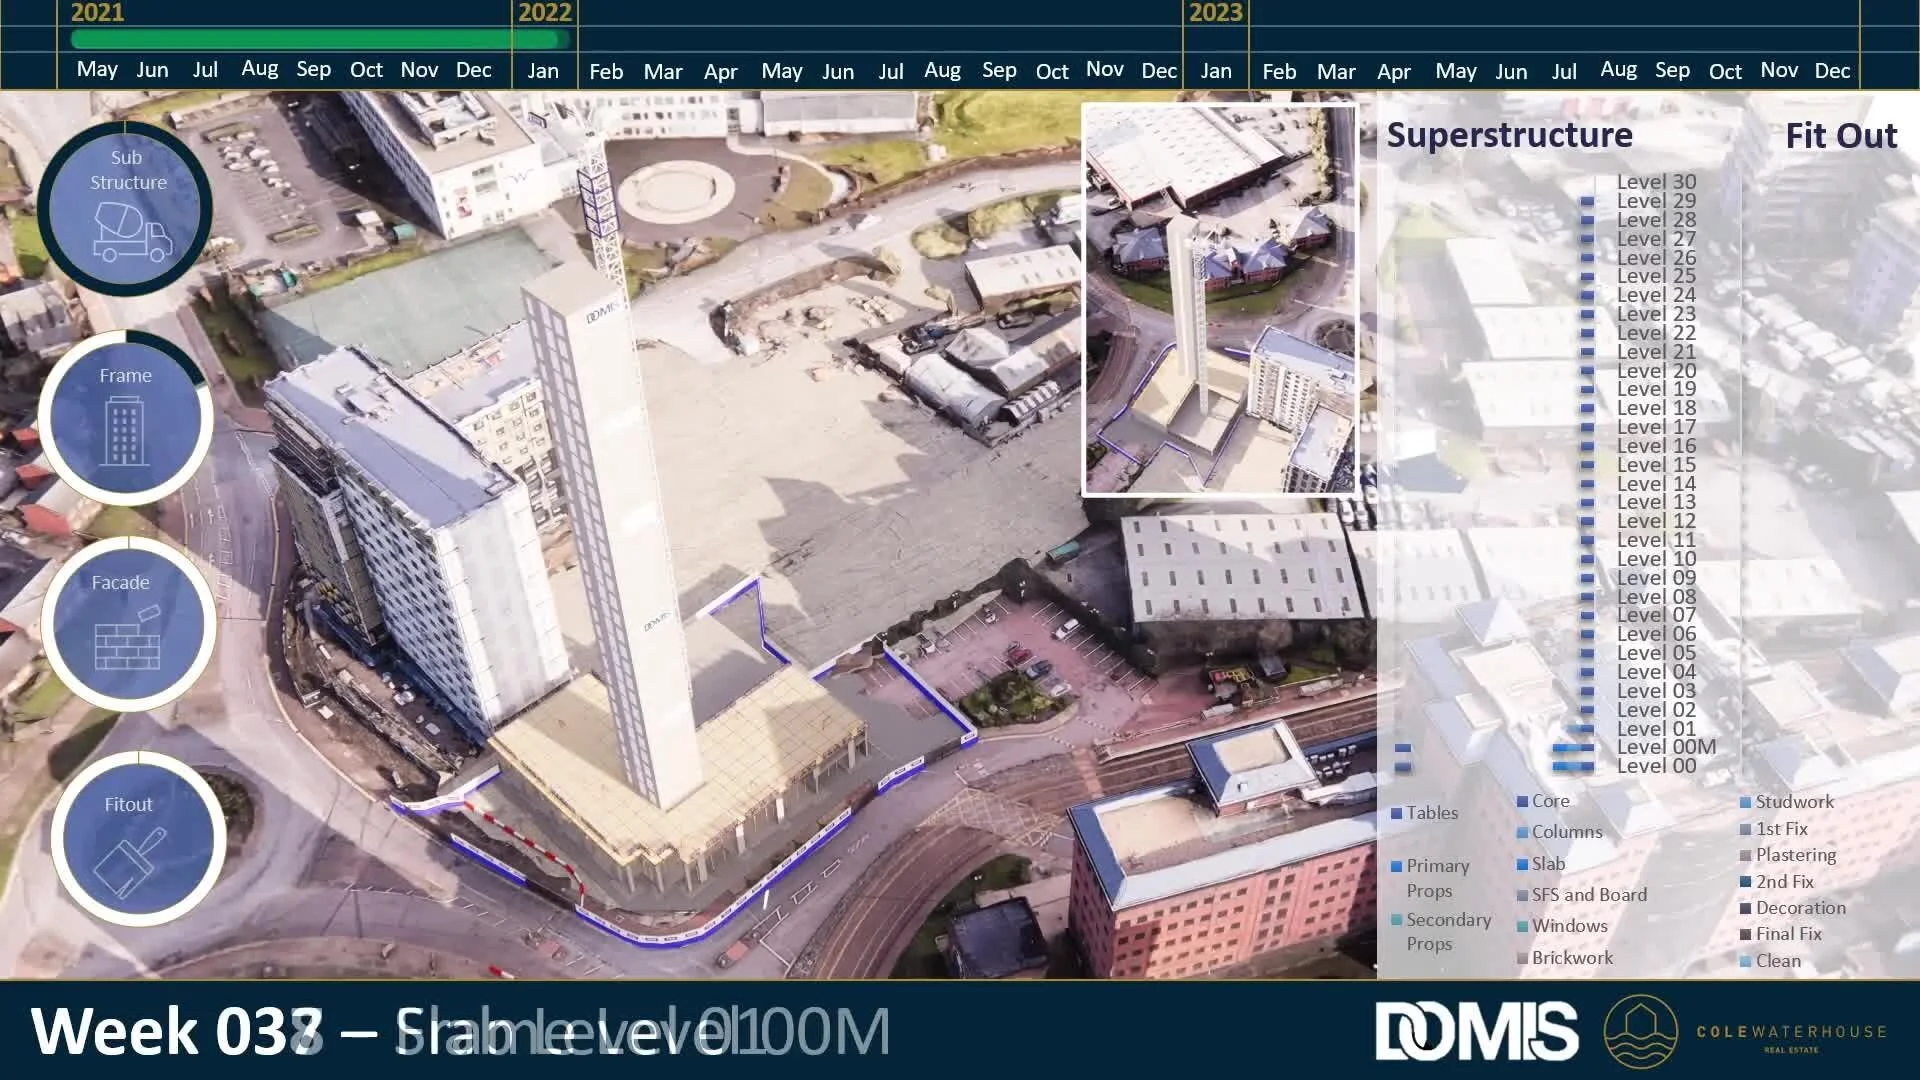Click the DOMIS logo in footer

1476,1032
